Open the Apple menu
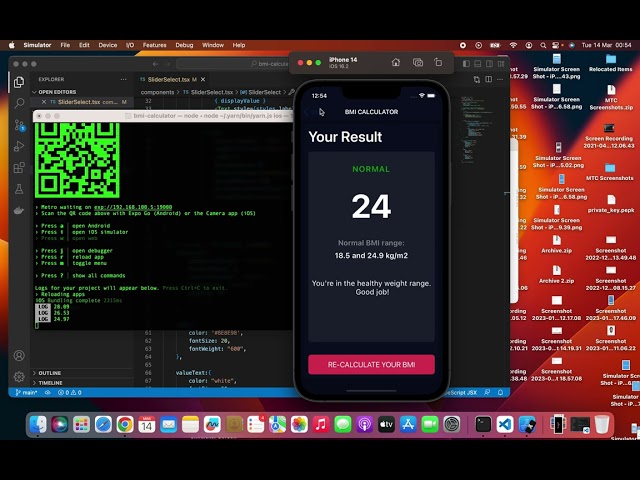640x480 pixels. click(x=11, y=45)
